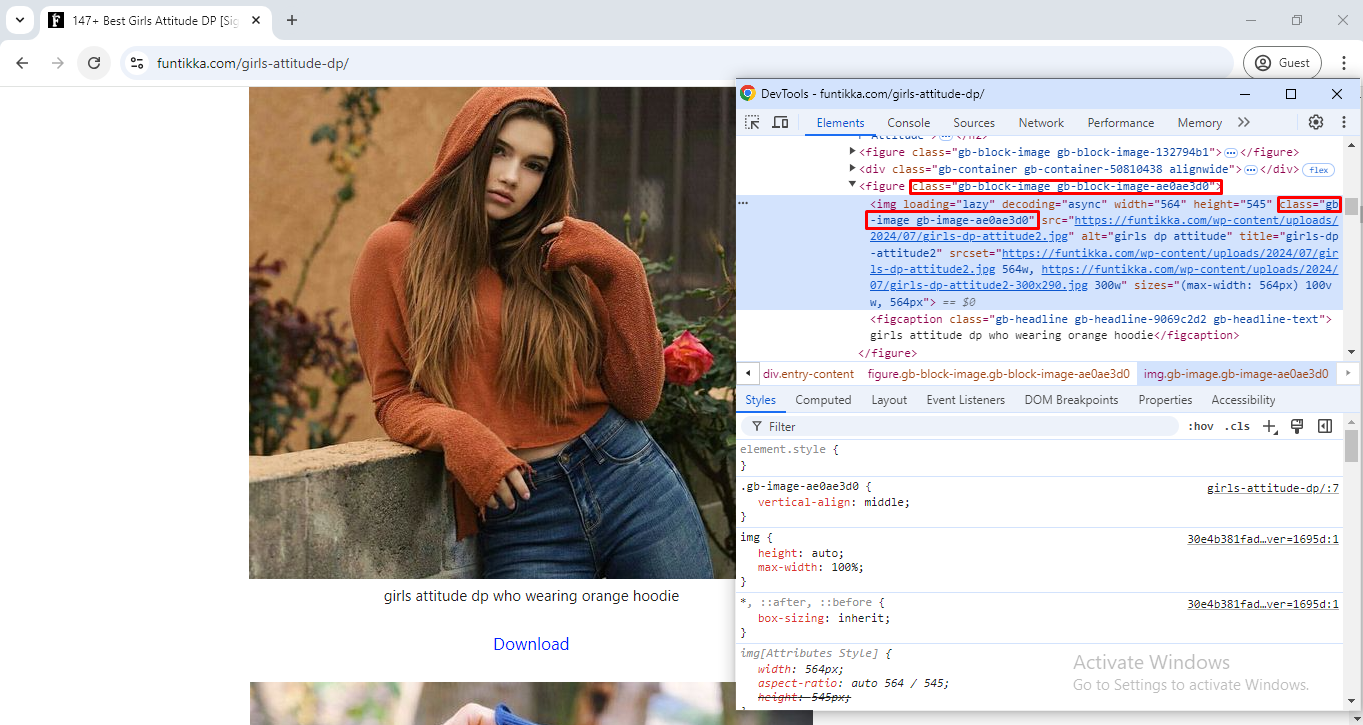Expand the gb-container-50810438 div node
This screenshot has height=725, width=1363.
[x=852, y=168]
